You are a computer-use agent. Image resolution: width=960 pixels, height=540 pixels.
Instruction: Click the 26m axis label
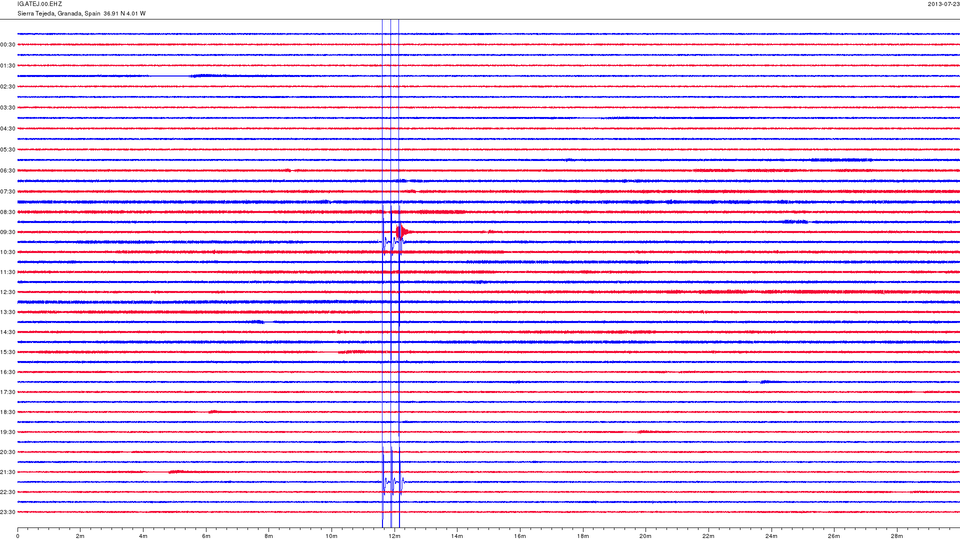(x=834, y=536)
